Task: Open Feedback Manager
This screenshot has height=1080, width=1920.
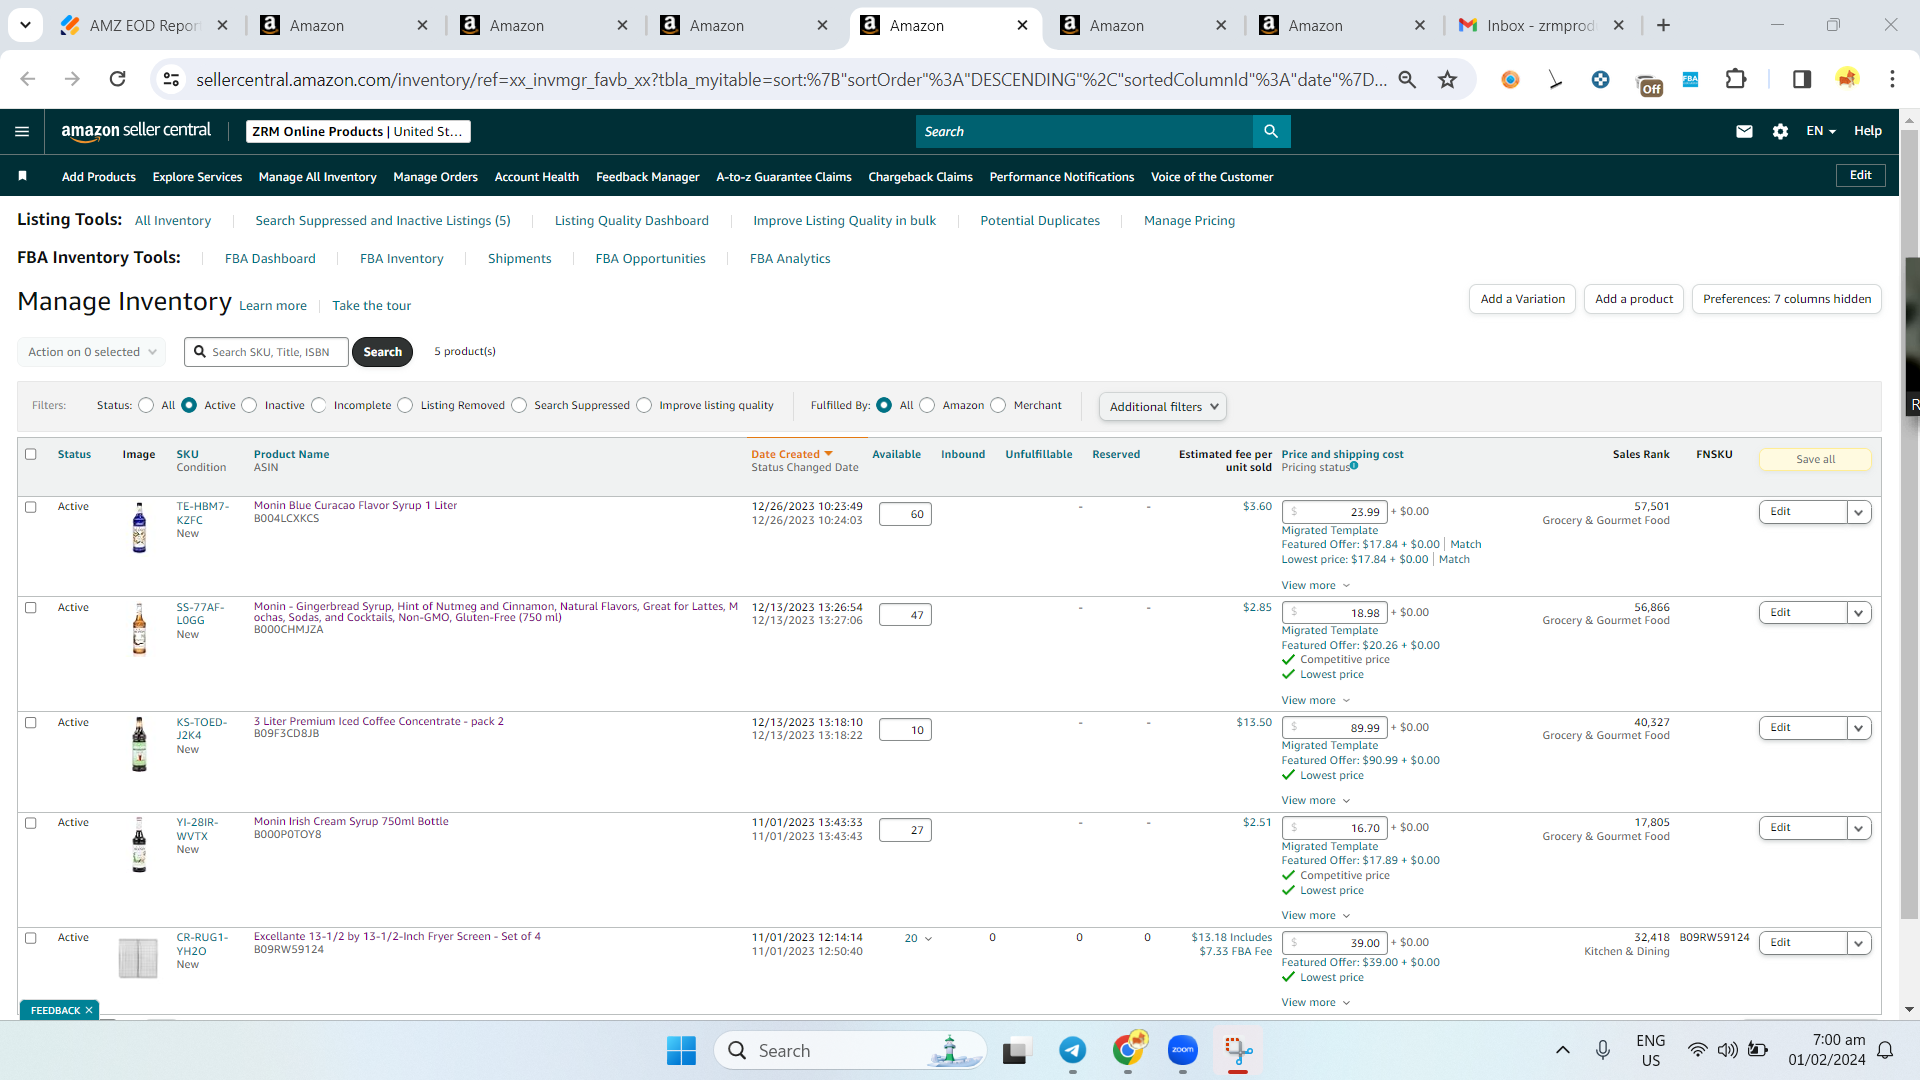Action: click(648, 176)
